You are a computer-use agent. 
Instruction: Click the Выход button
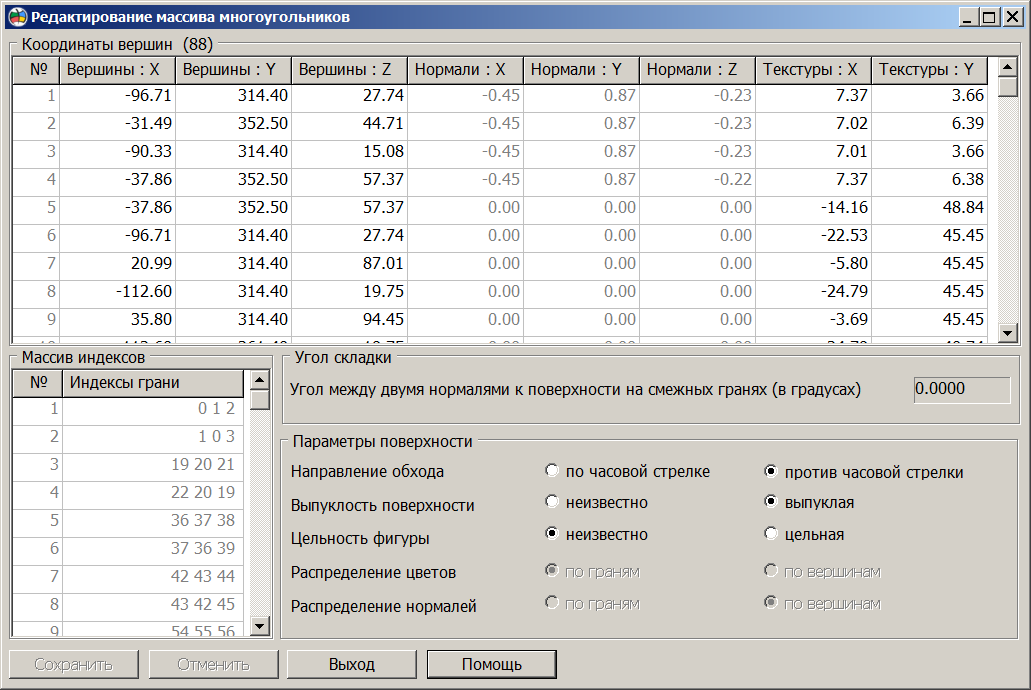pyautogui.click(x=350, y=663)
